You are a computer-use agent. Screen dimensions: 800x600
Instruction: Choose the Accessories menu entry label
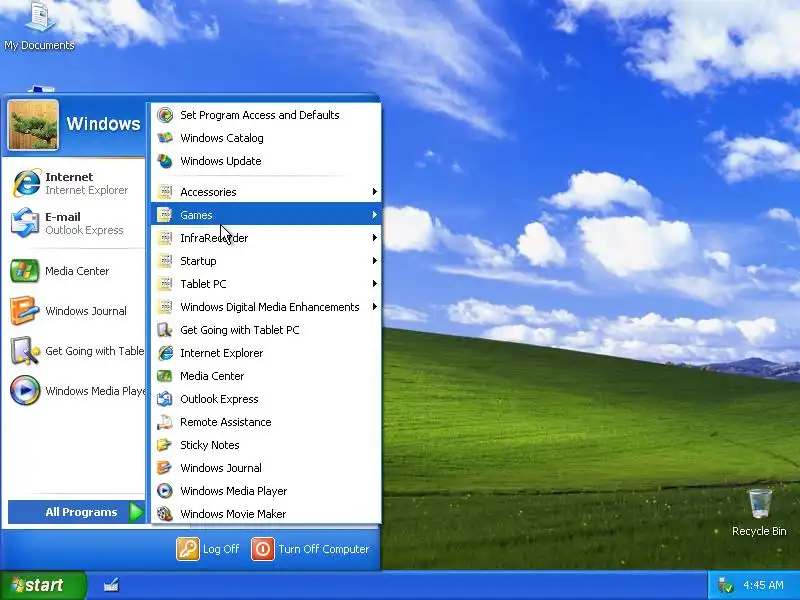coord(208,192)
